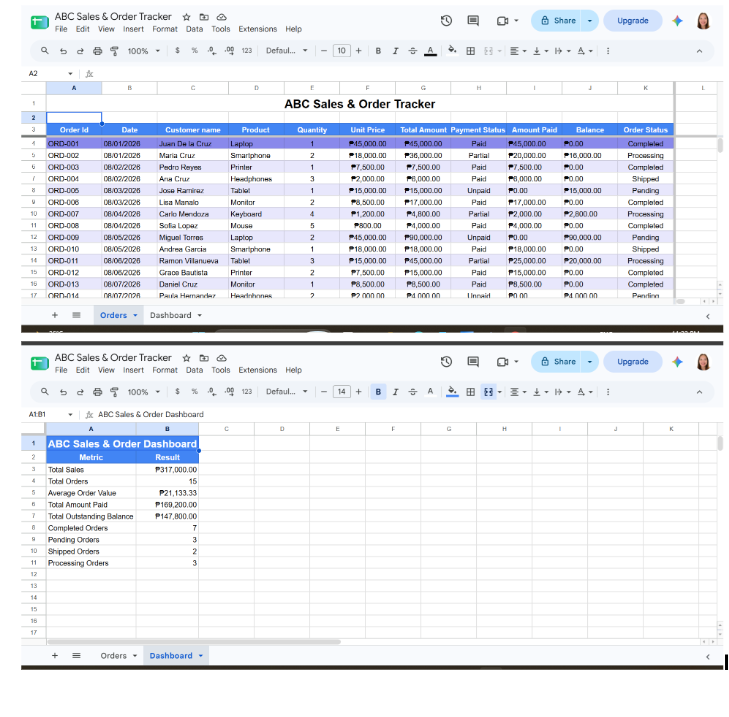729x717 pixels.
Task: Decrease decimal places in the upper Orders window
Action: click(212, 51)
